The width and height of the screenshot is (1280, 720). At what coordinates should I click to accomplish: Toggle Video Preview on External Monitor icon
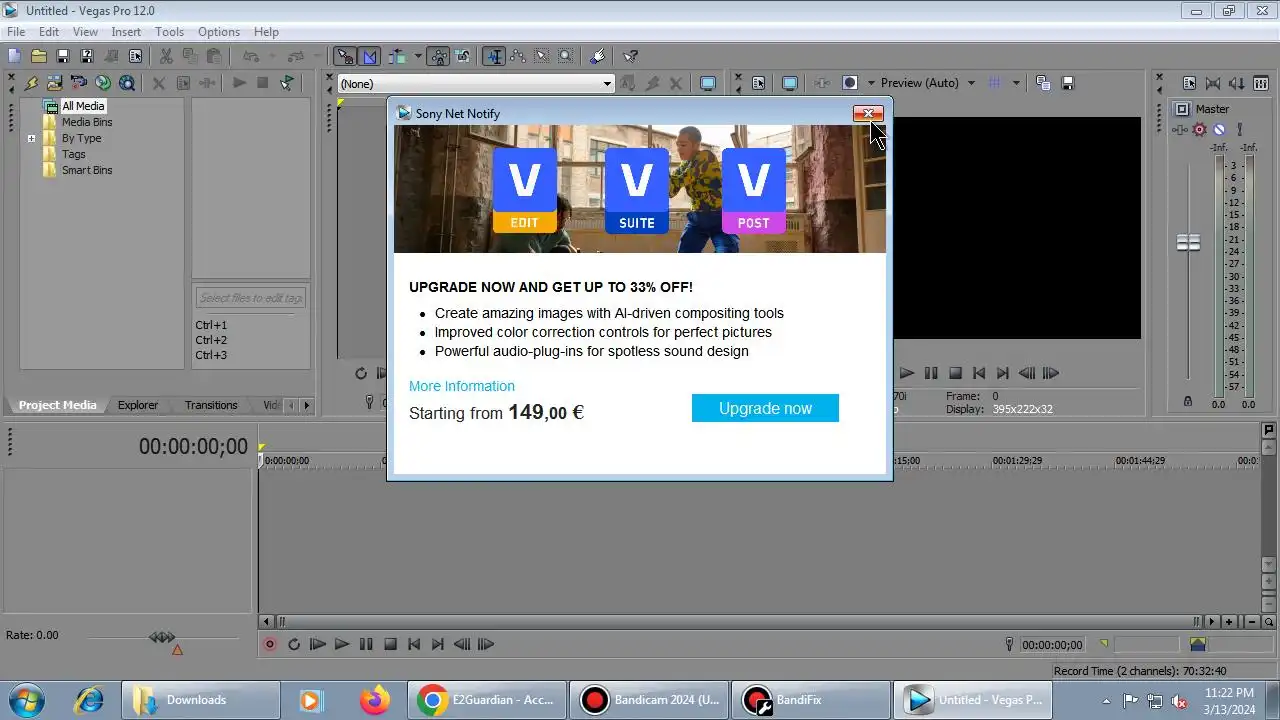tap(790, 83)
